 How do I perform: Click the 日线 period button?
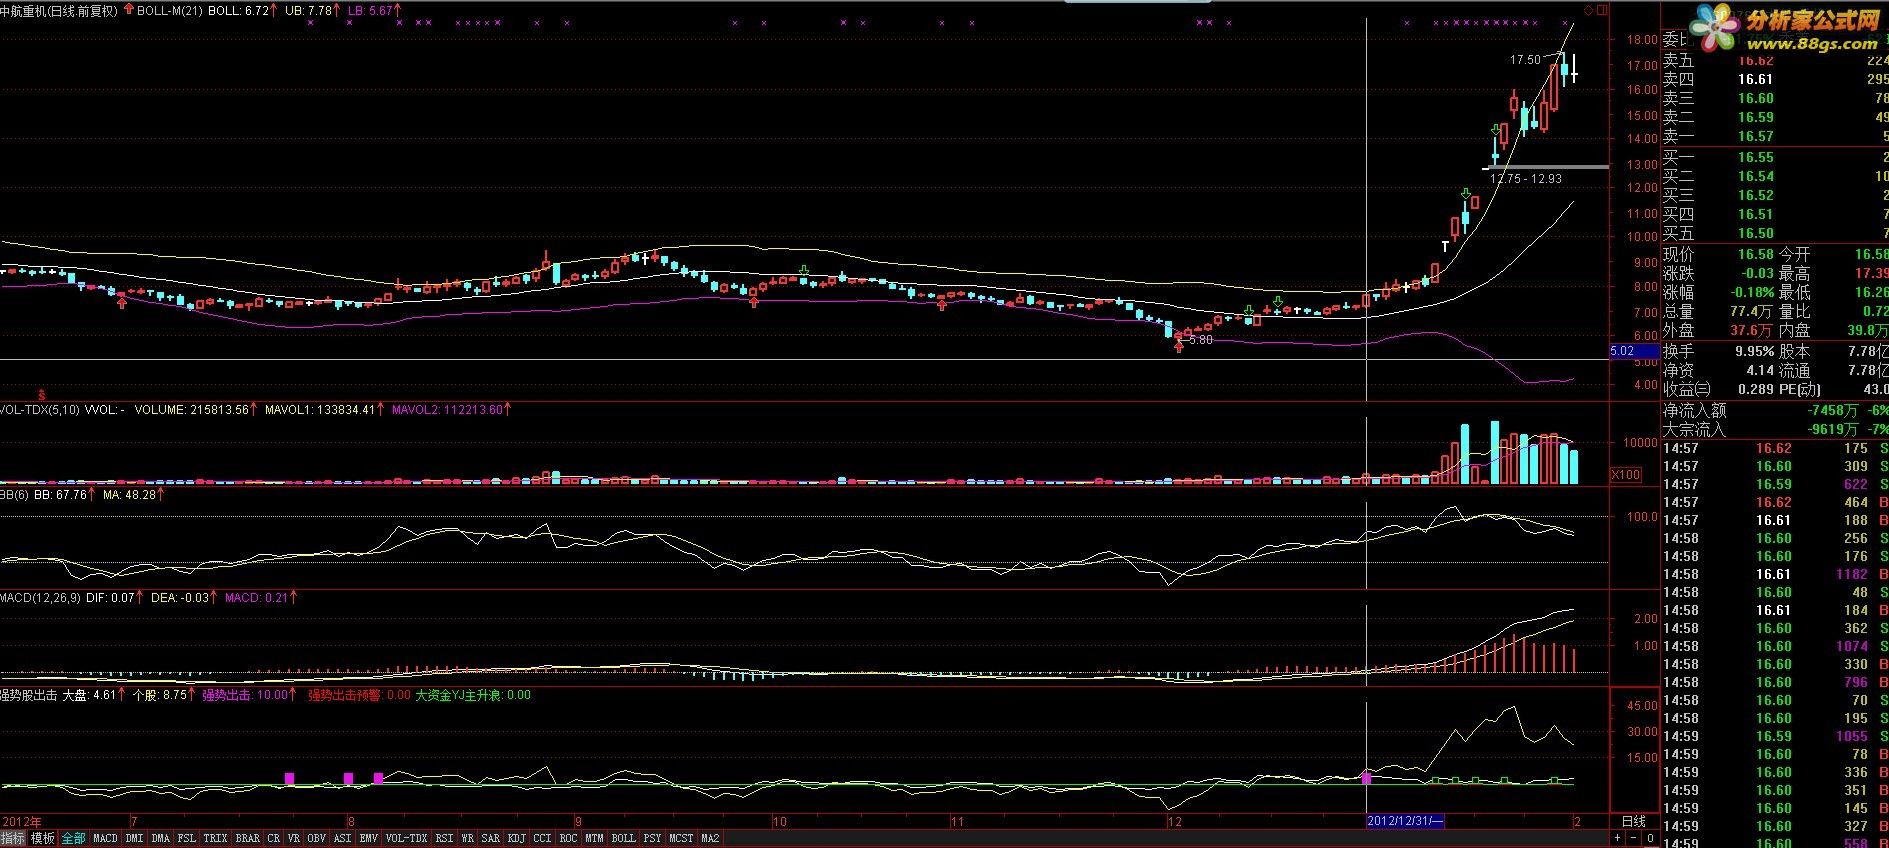click(x=1633, y=821)
